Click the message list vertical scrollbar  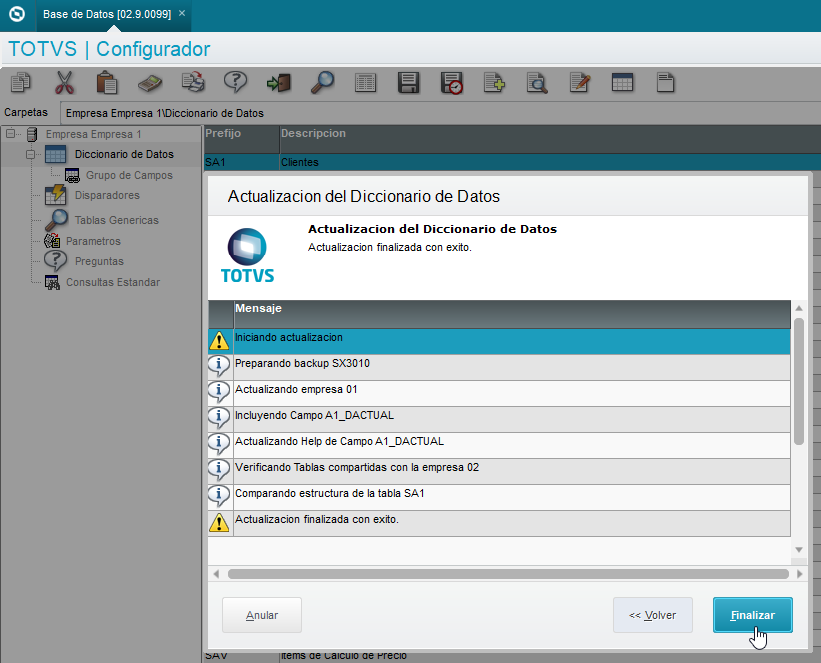tap(798, 381)
